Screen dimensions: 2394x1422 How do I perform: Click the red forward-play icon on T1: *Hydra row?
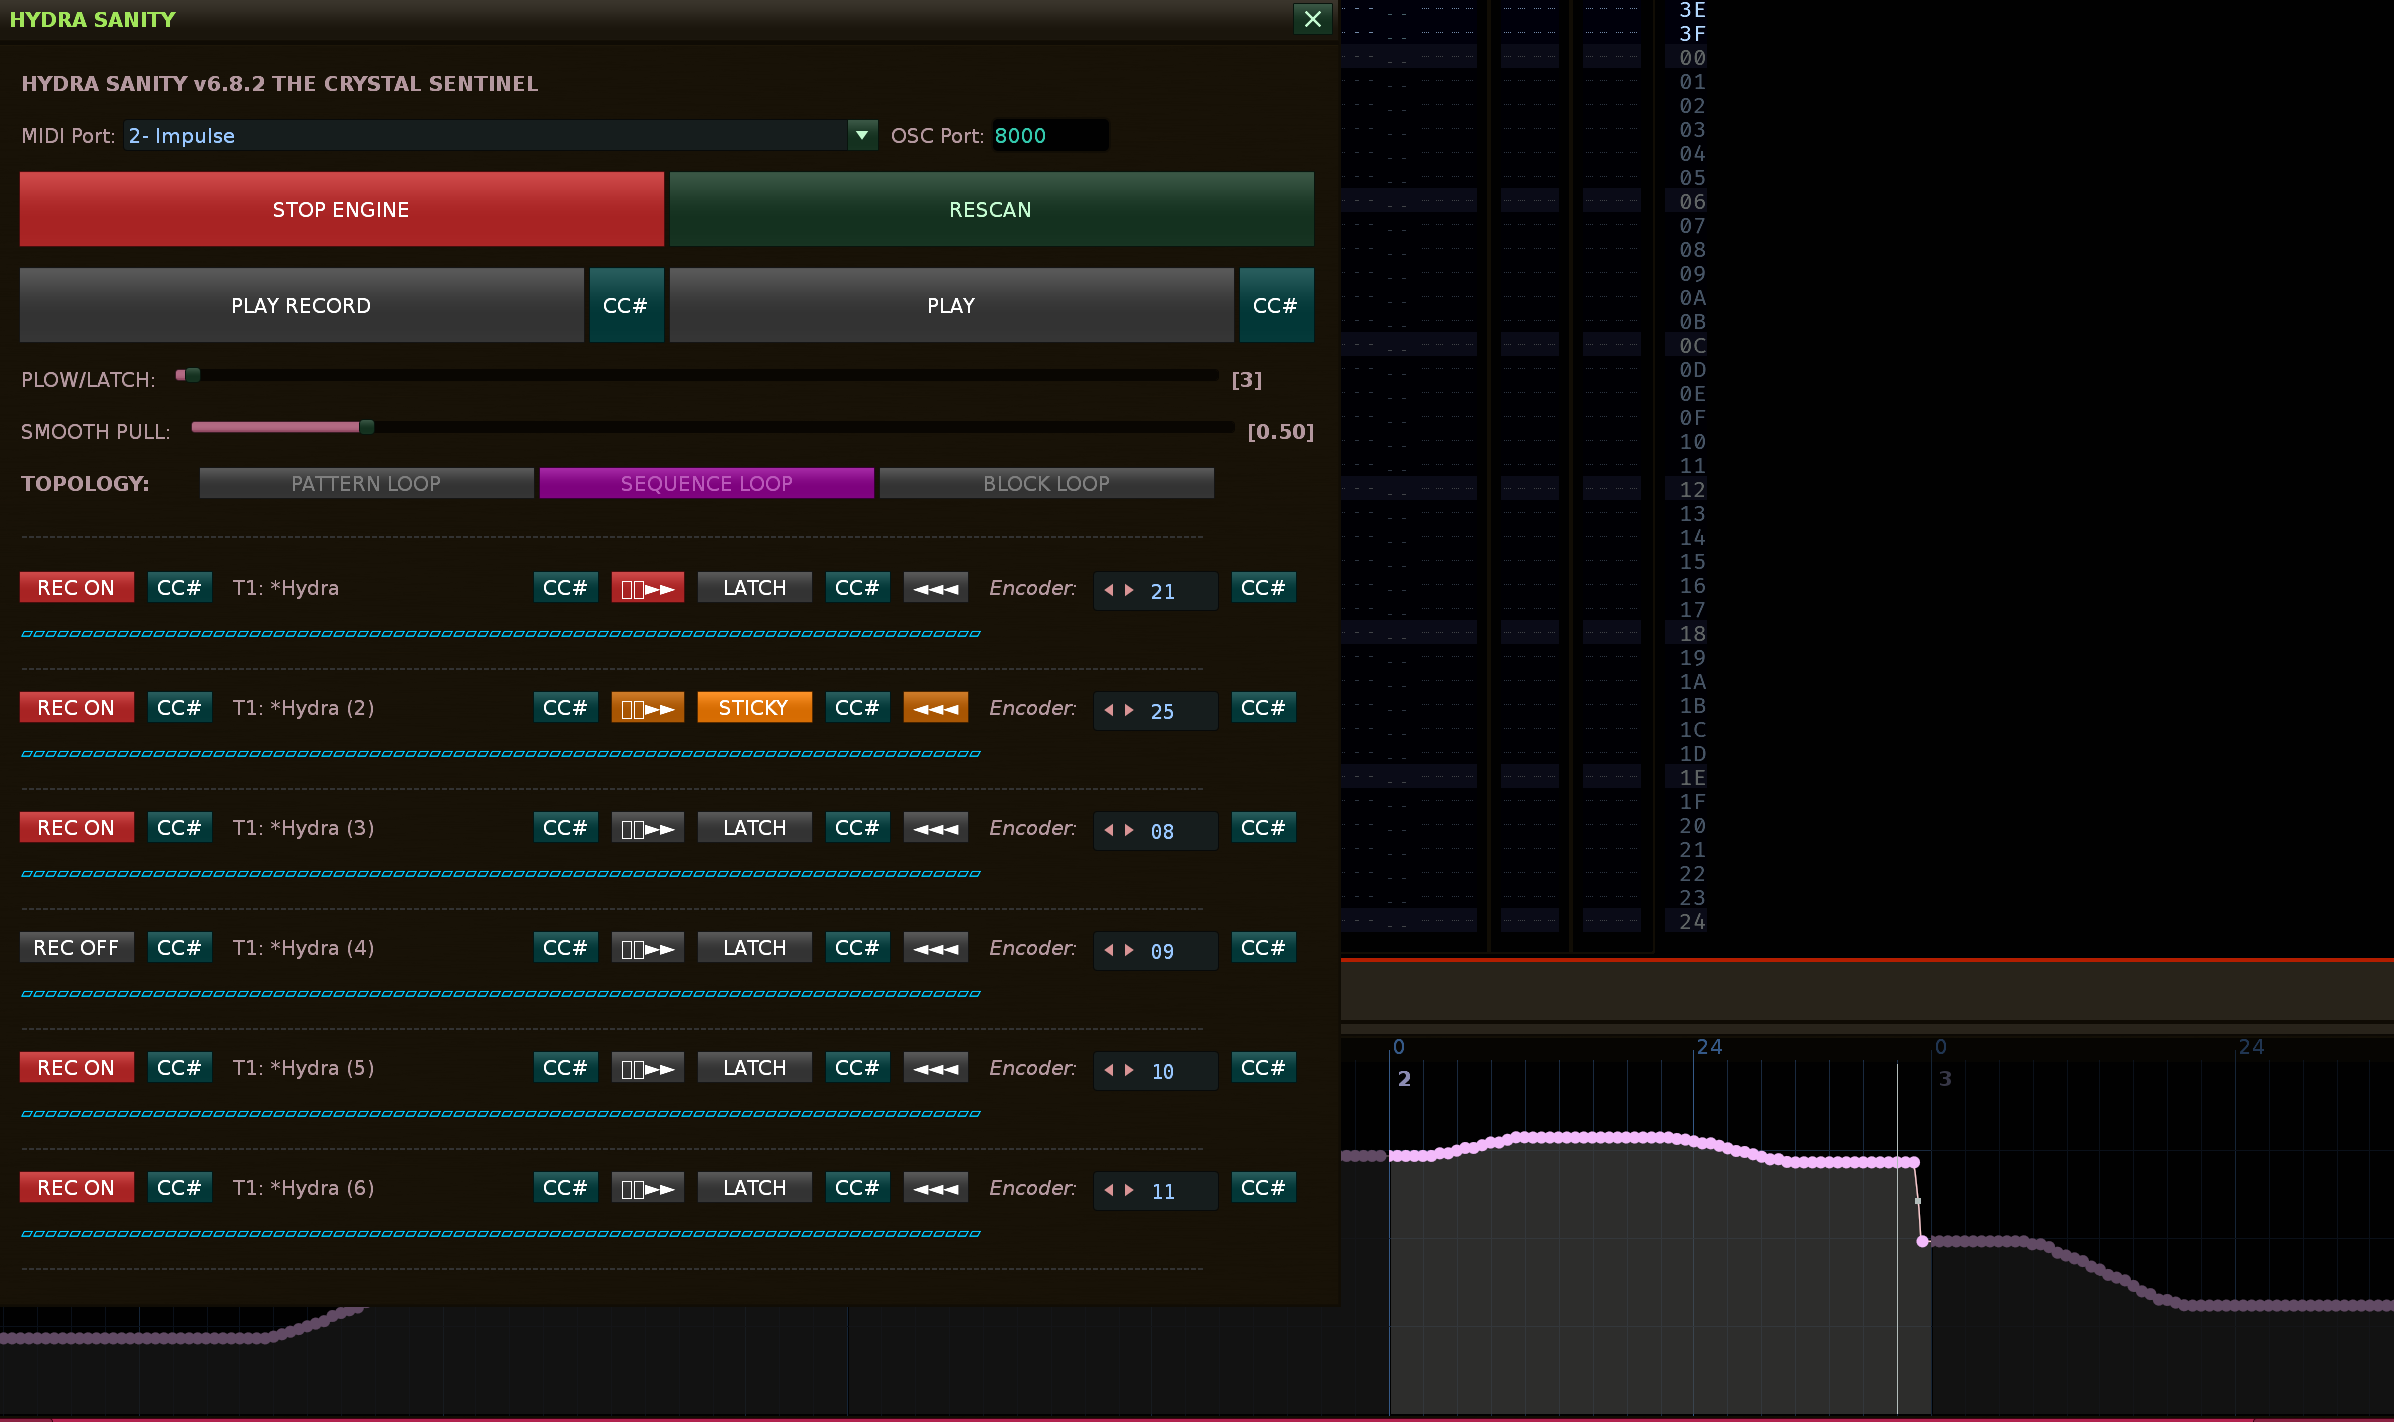647,588
